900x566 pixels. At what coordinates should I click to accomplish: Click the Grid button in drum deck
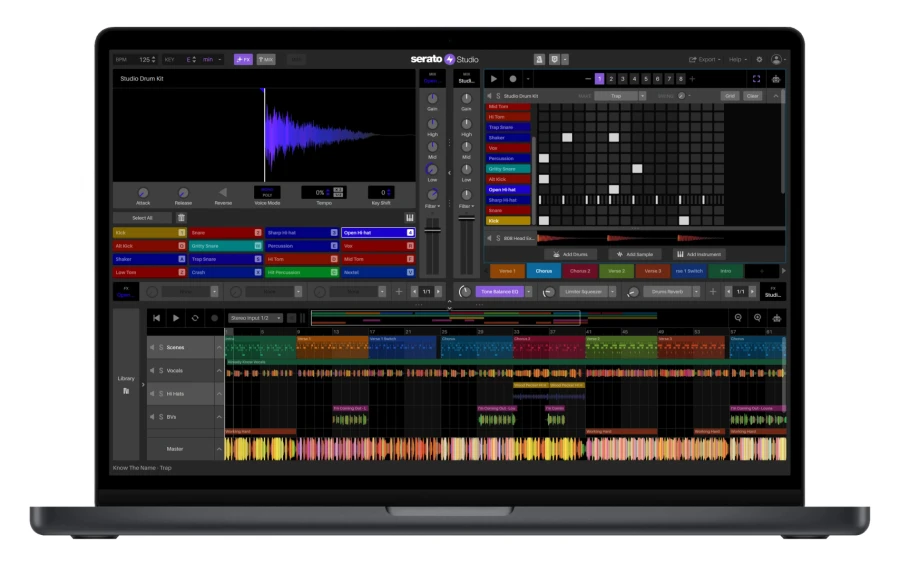tap(730, 96)
